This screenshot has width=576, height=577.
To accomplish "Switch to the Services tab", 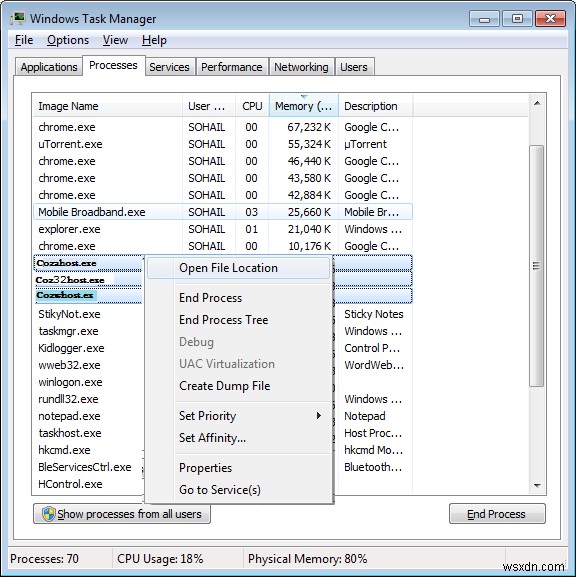I will click(169, 67).
